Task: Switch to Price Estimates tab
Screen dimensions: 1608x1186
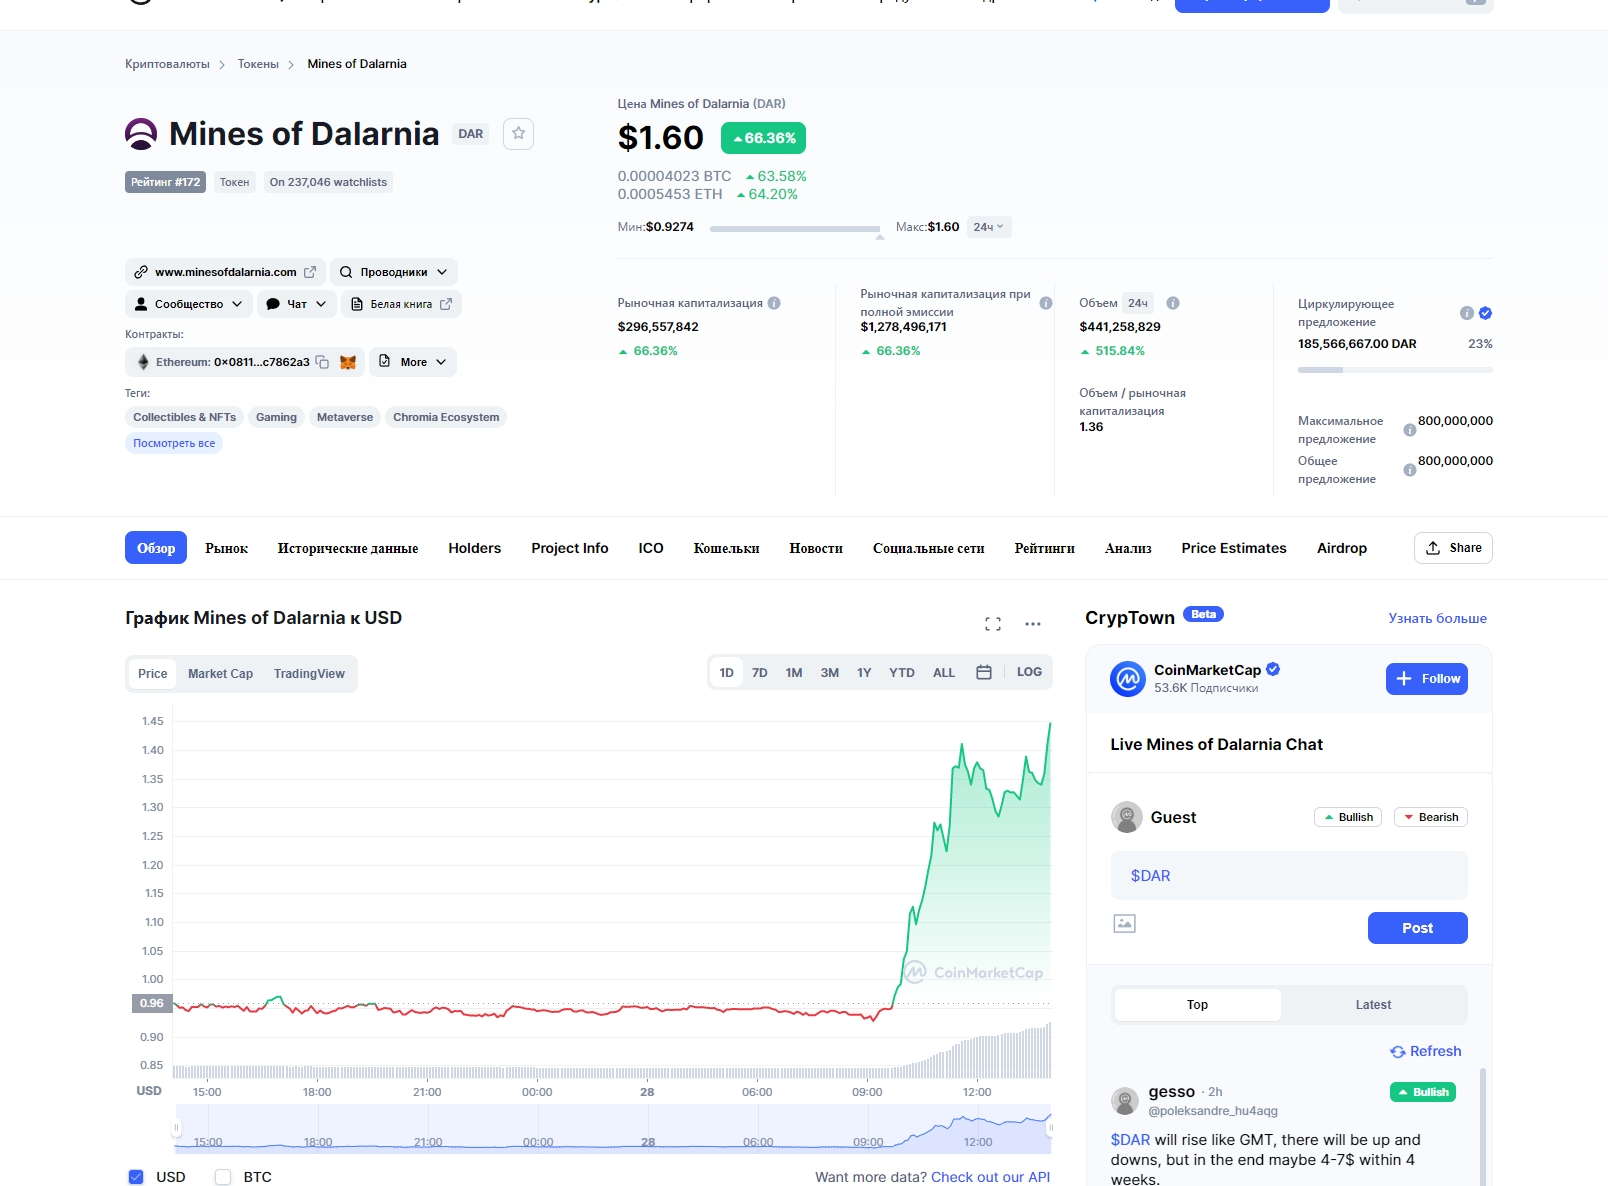Action: (1234, 548)
